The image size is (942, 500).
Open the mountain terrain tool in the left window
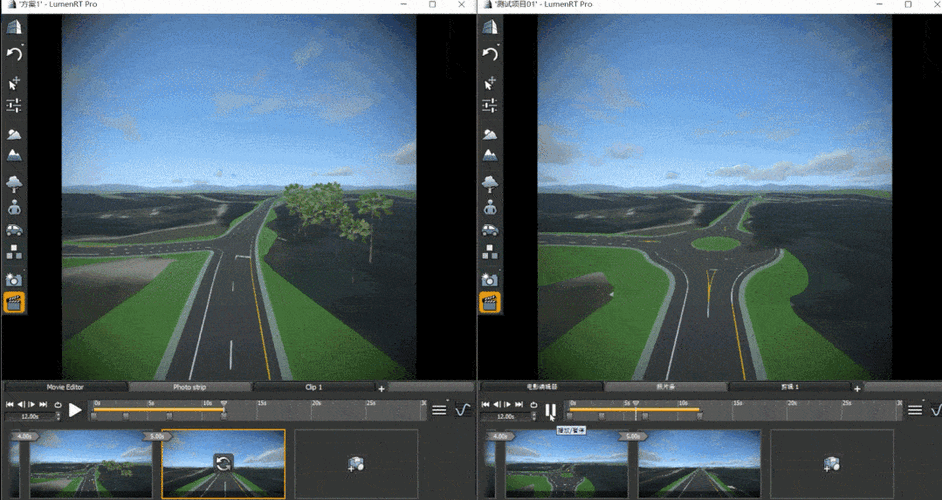(x=14, y=155)
